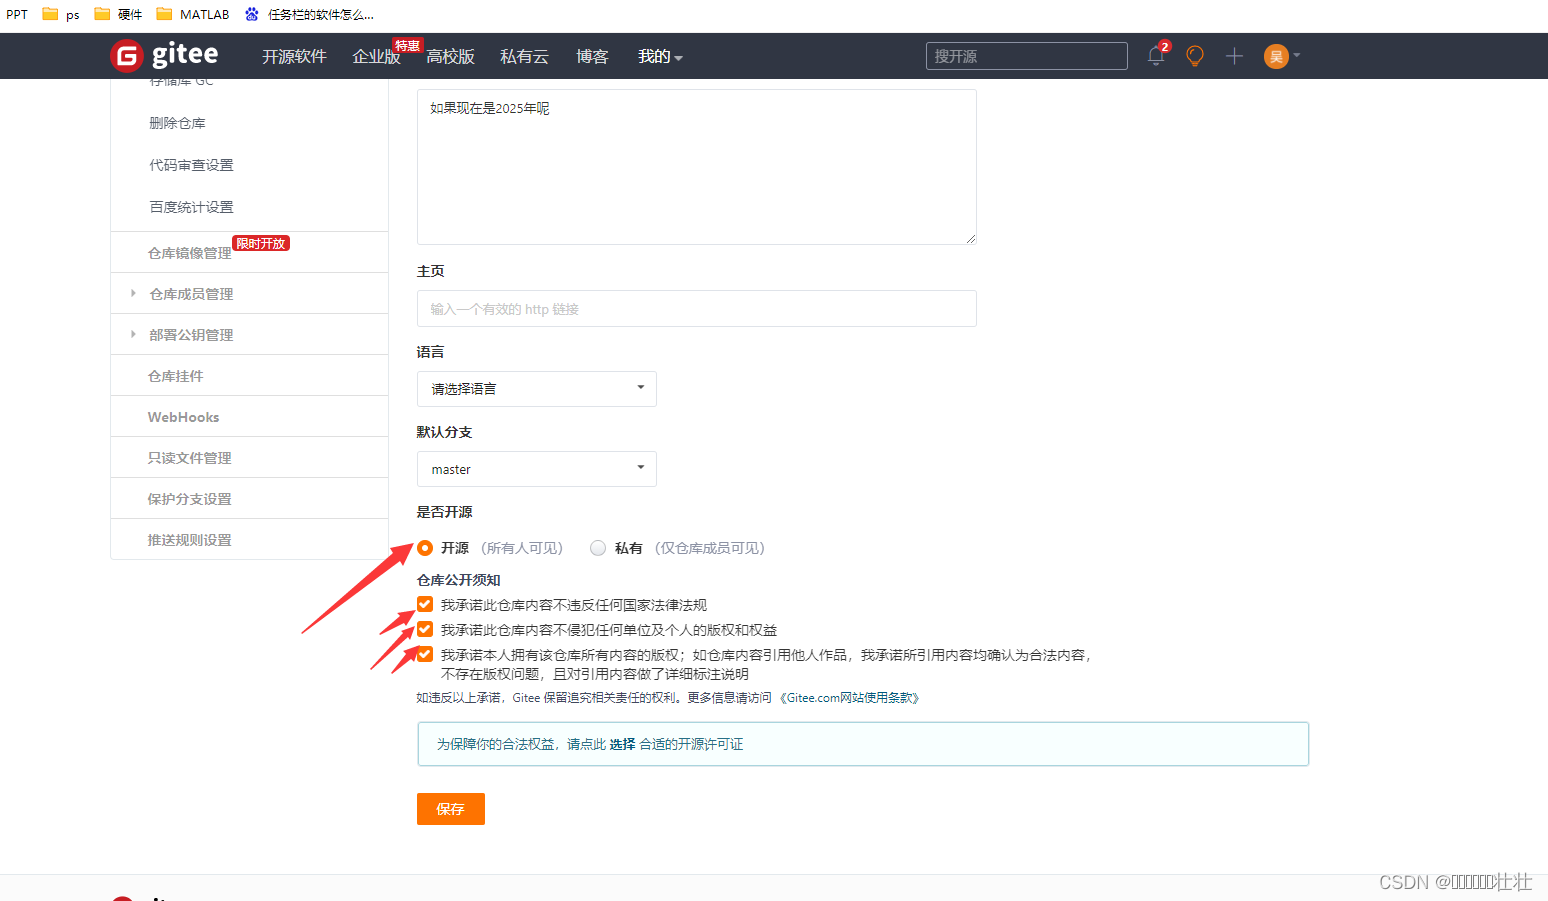Click the lightbulb tips icon

[1194, 56]
